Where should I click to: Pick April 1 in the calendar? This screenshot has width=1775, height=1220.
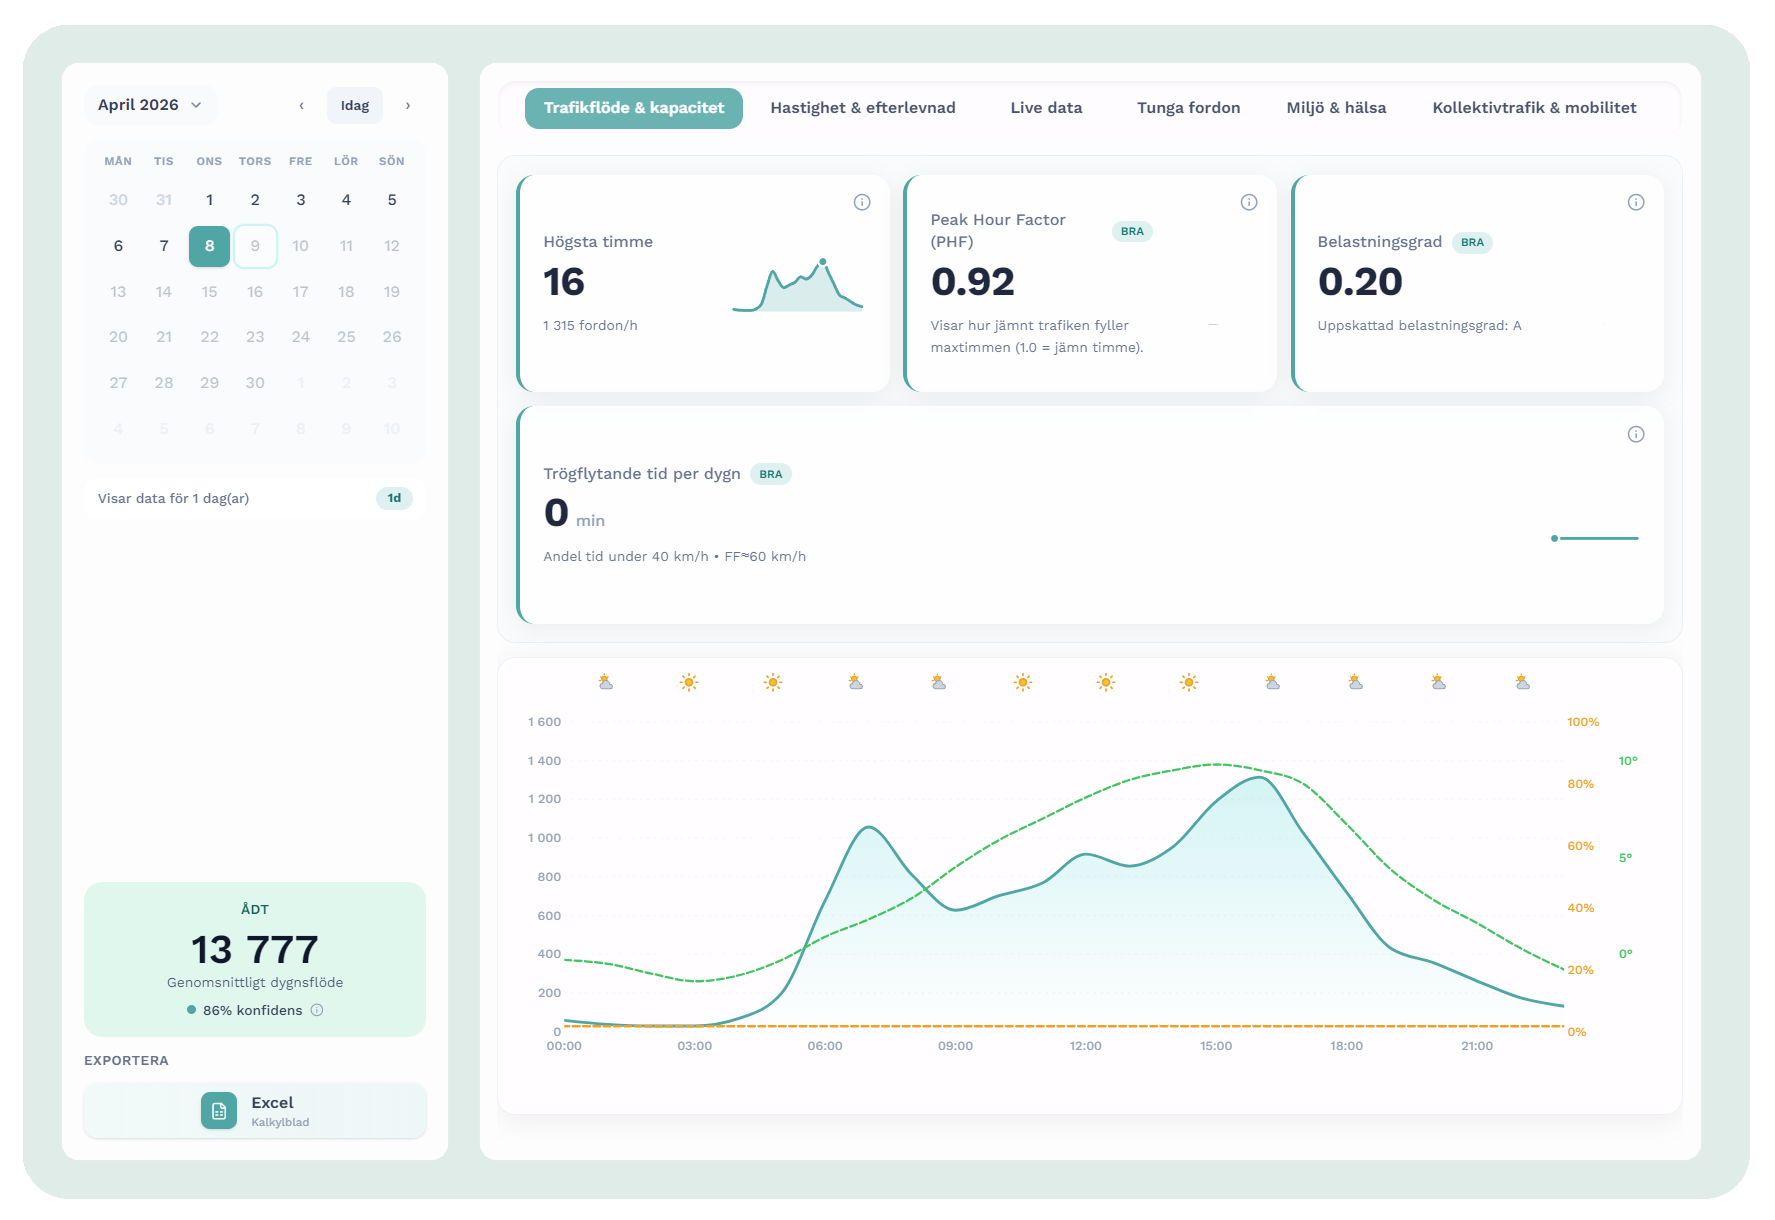[x=209, y=200]
